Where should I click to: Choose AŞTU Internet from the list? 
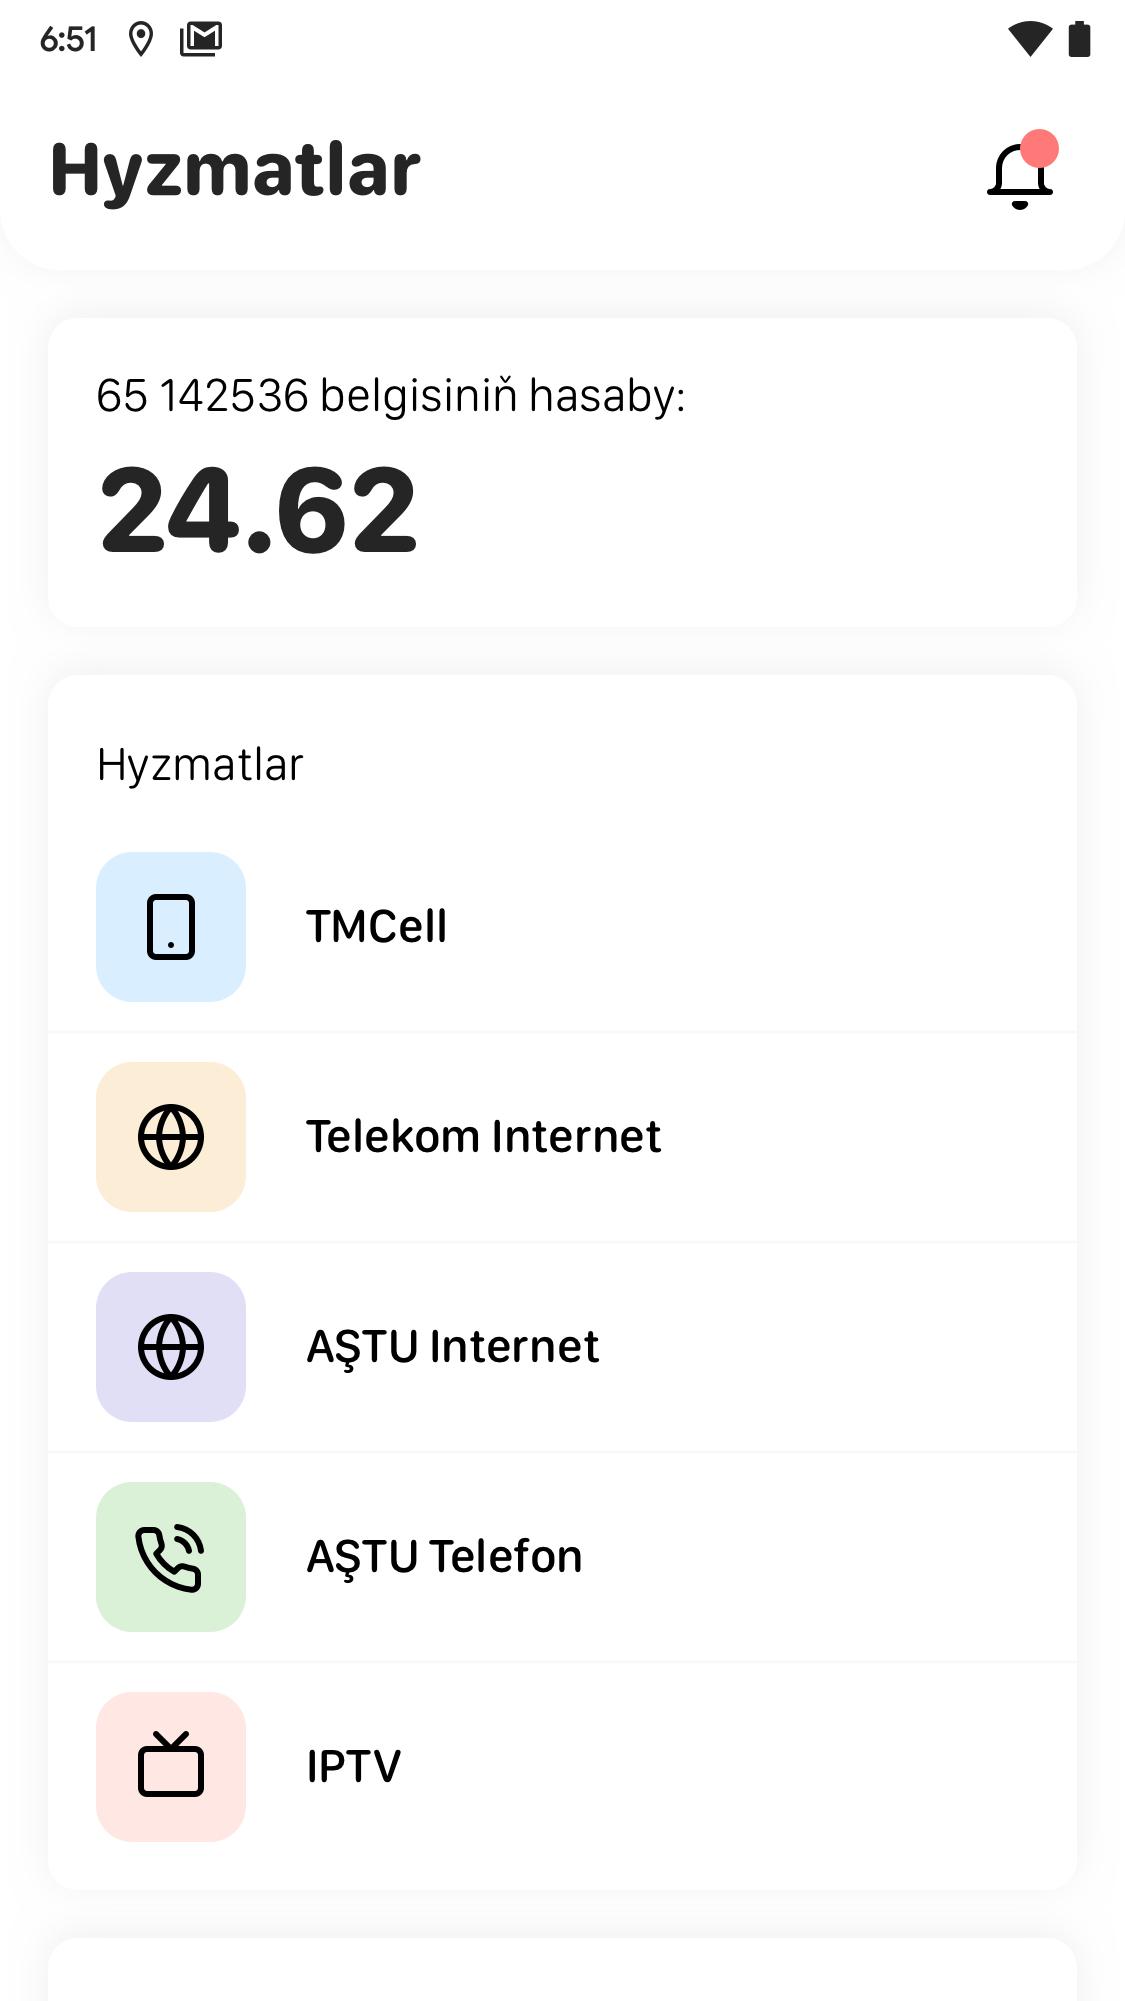(452, 1347)
